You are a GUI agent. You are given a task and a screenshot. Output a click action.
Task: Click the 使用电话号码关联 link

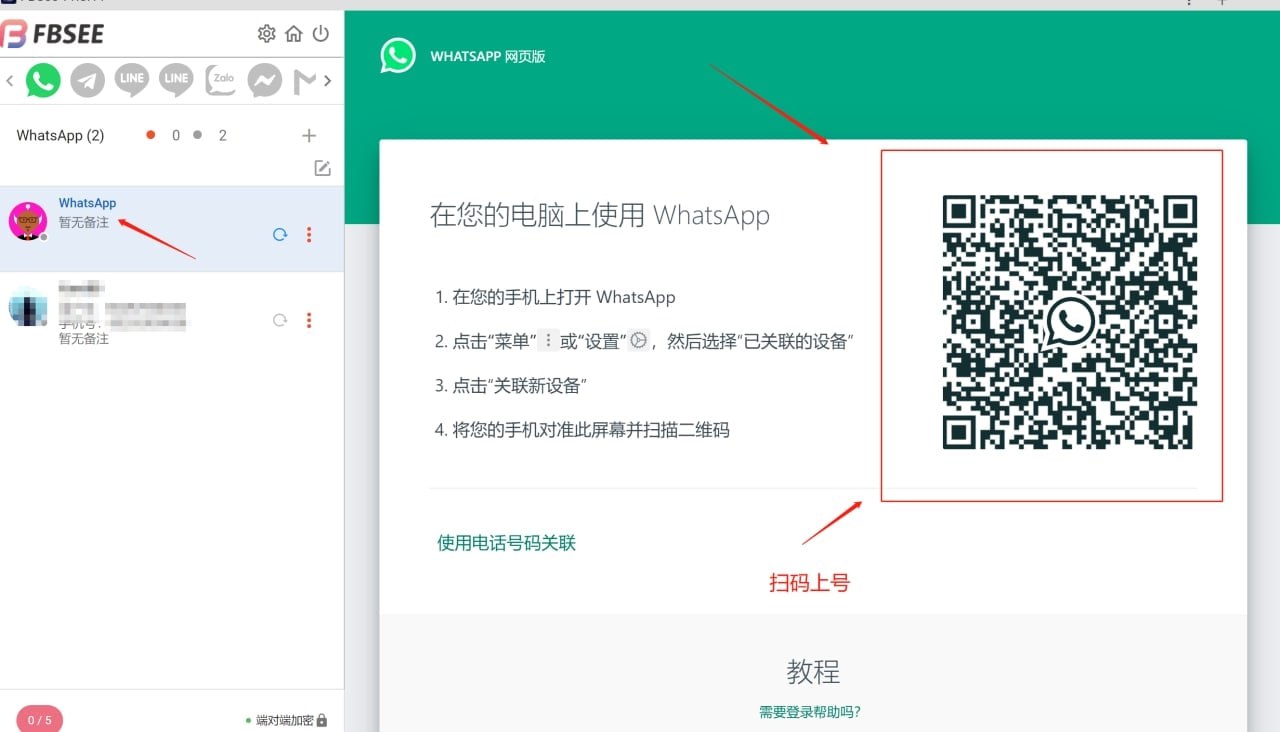pyautogui.click(x=506, y=543)
